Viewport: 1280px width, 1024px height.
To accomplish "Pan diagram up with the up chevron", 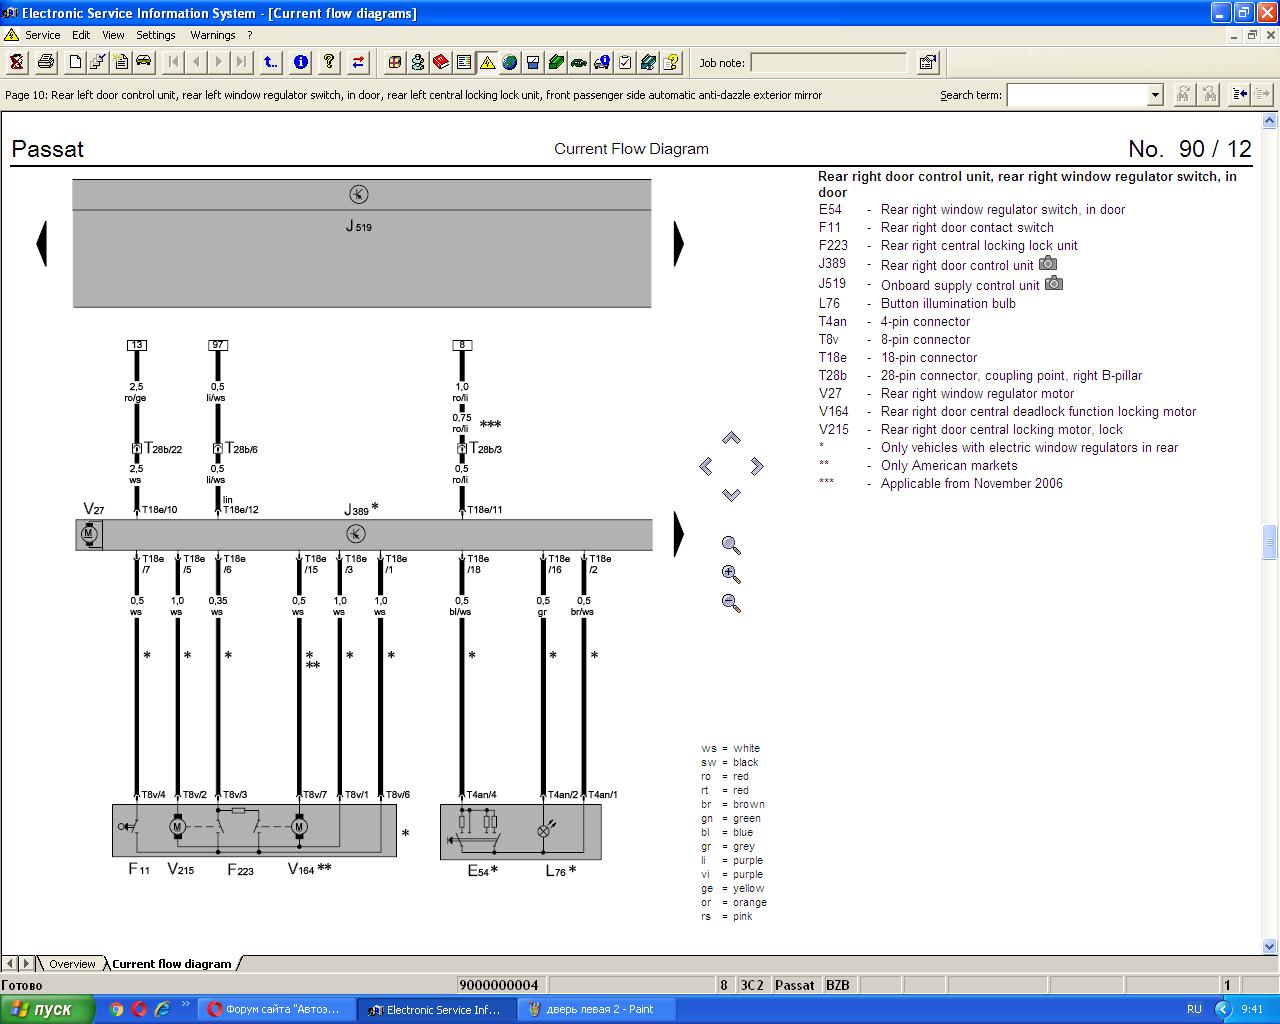I will click(731, 438).
